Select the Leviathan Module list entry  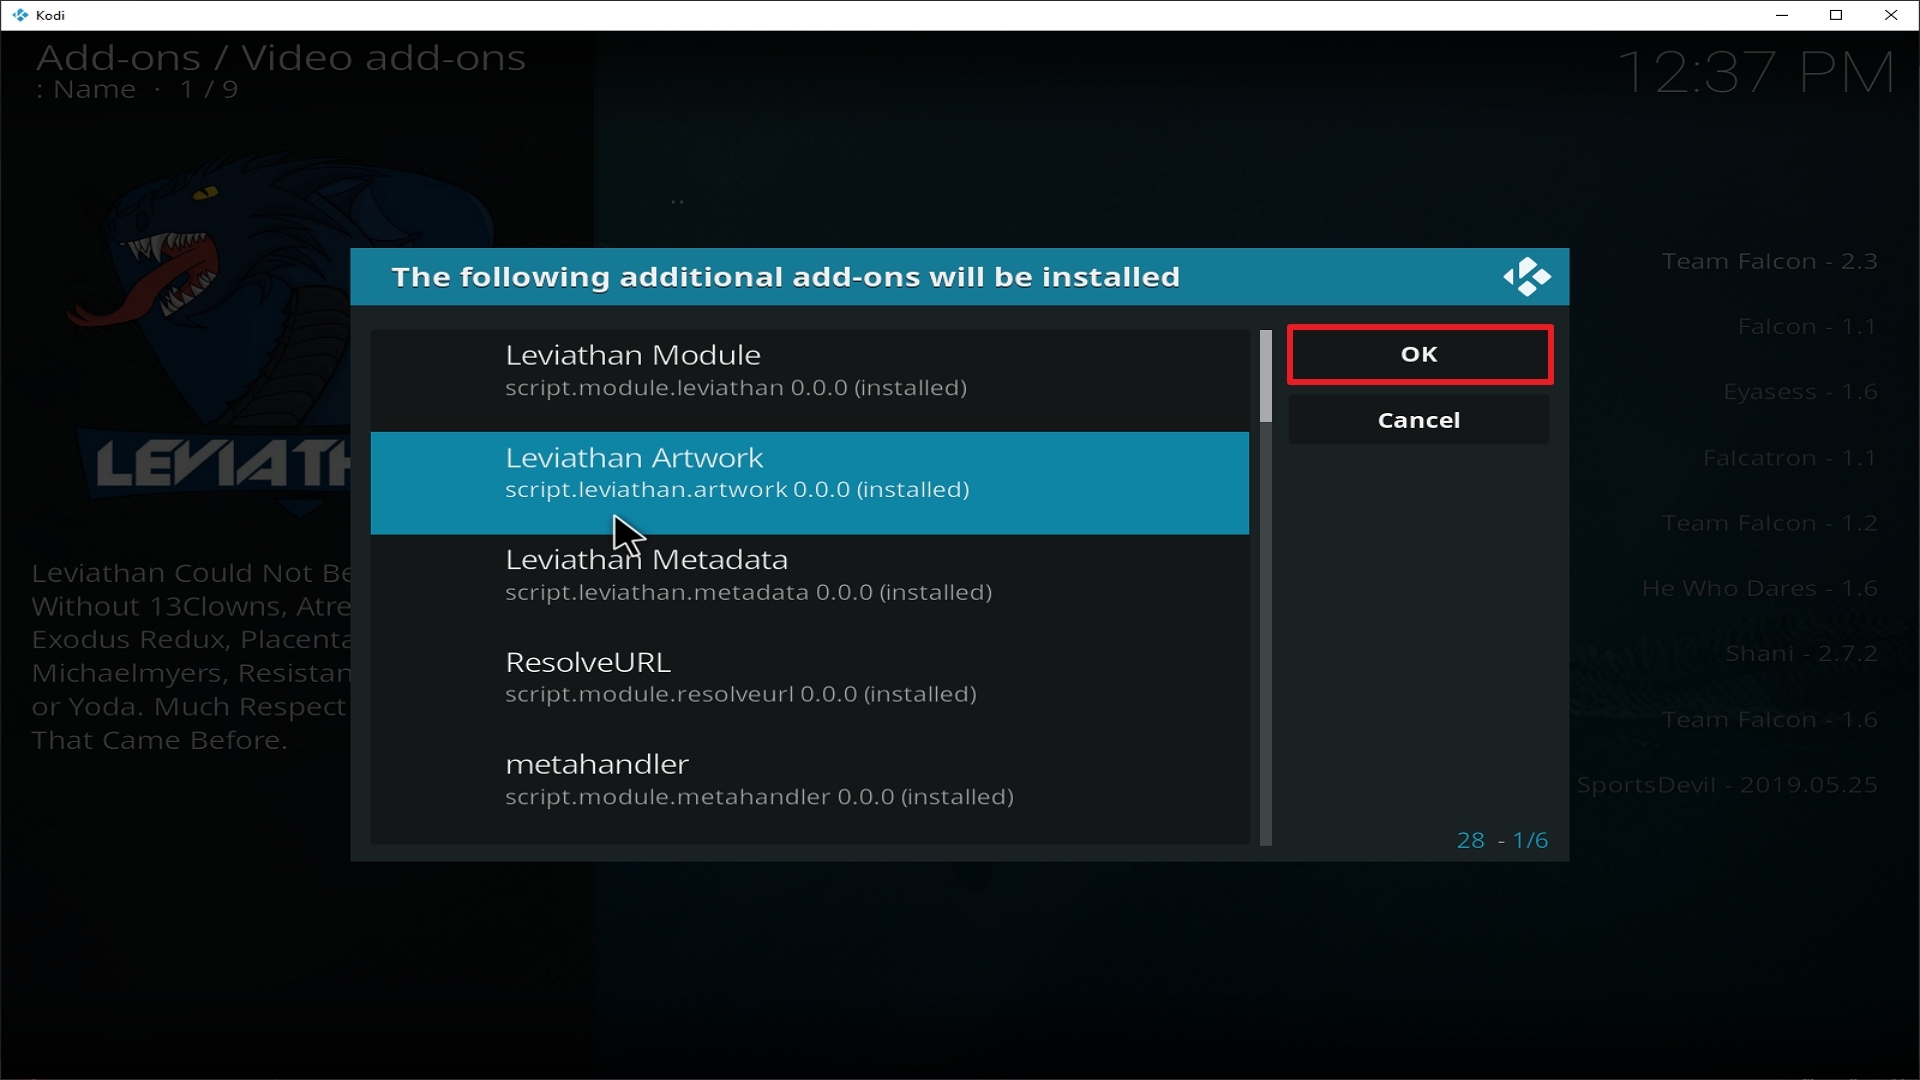coord(809,380)
